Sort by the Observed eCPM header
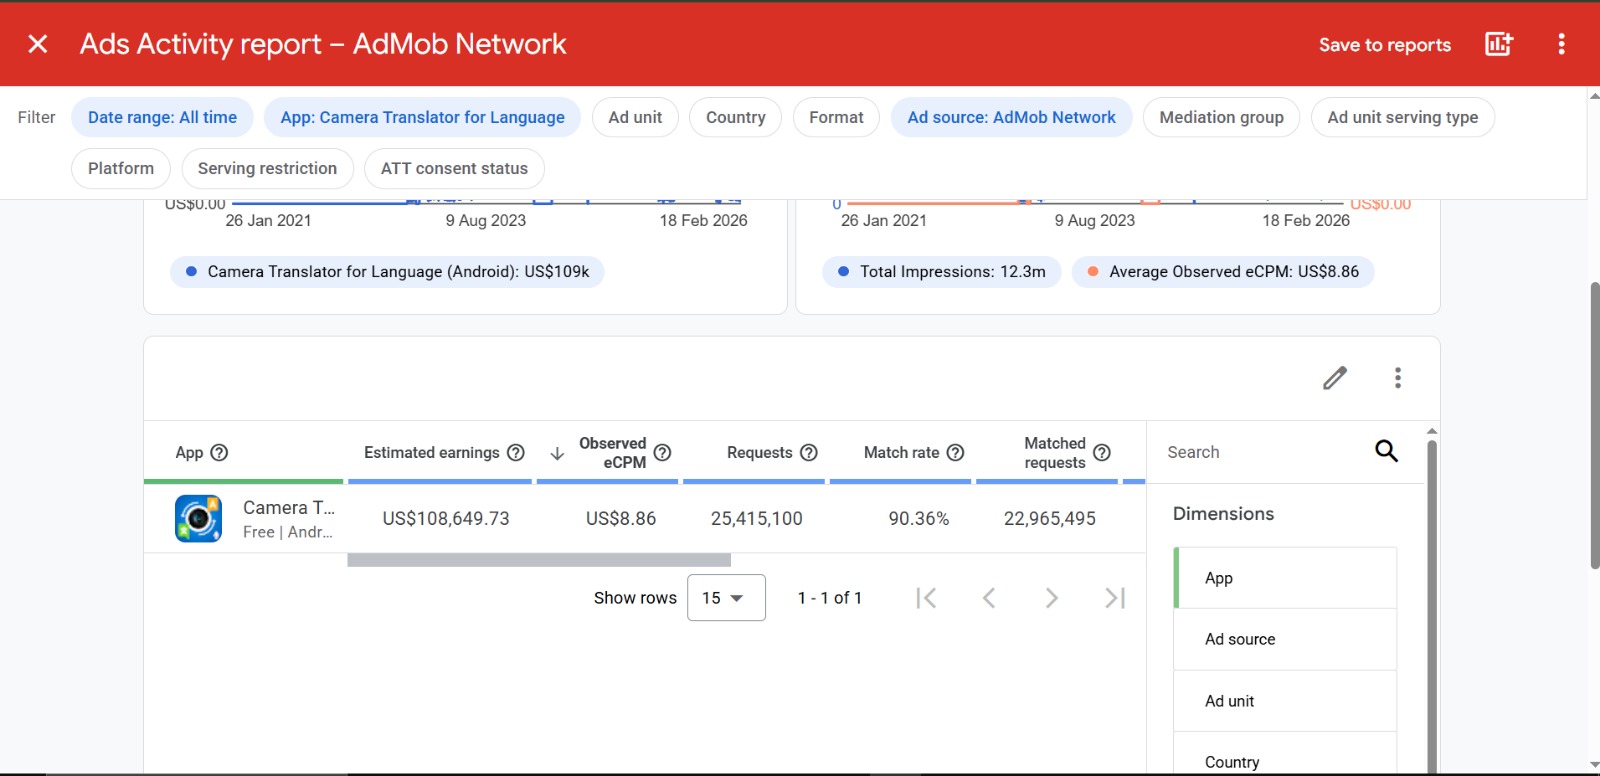 612,452
